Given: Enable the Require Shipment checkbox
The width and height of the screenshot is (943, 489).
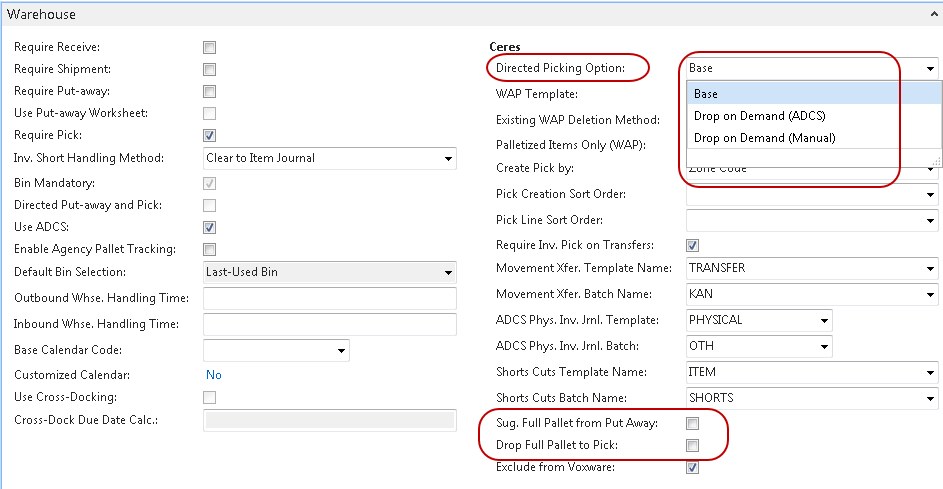Looking at the screenshot, I should point(210,69).
